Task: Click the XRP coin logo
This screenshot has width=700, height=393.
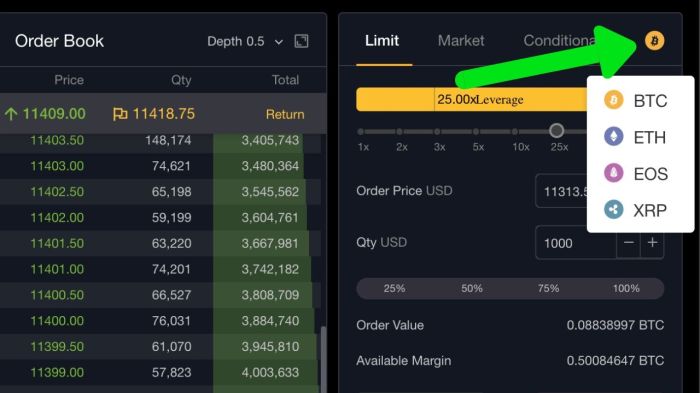Action: 613,209
